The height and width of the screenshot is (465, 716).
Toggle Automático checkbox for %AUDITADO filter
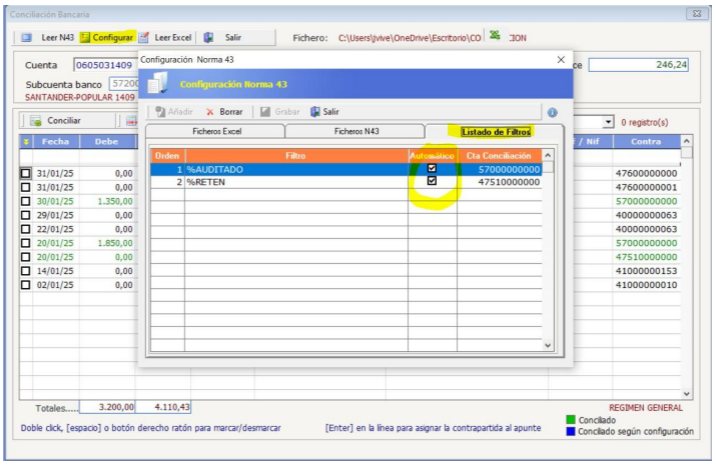coord(432,169)
